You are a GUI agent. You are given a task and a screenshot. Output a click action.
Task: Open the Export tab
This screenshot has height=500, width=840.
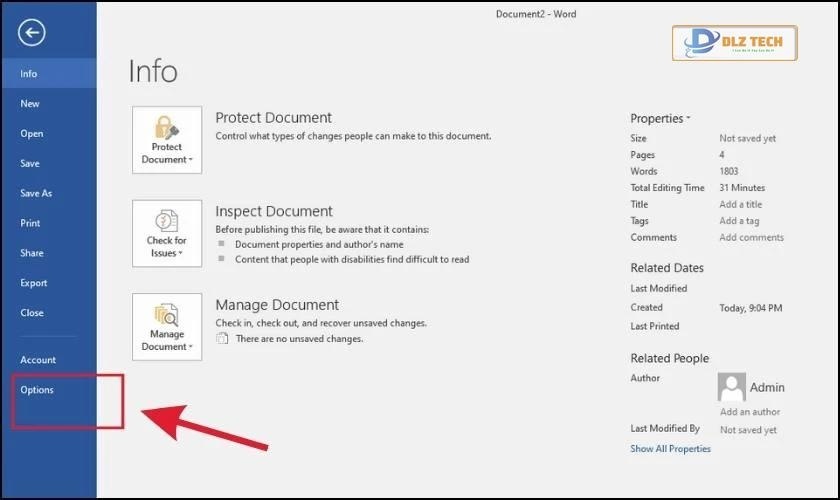pos(33,283)
